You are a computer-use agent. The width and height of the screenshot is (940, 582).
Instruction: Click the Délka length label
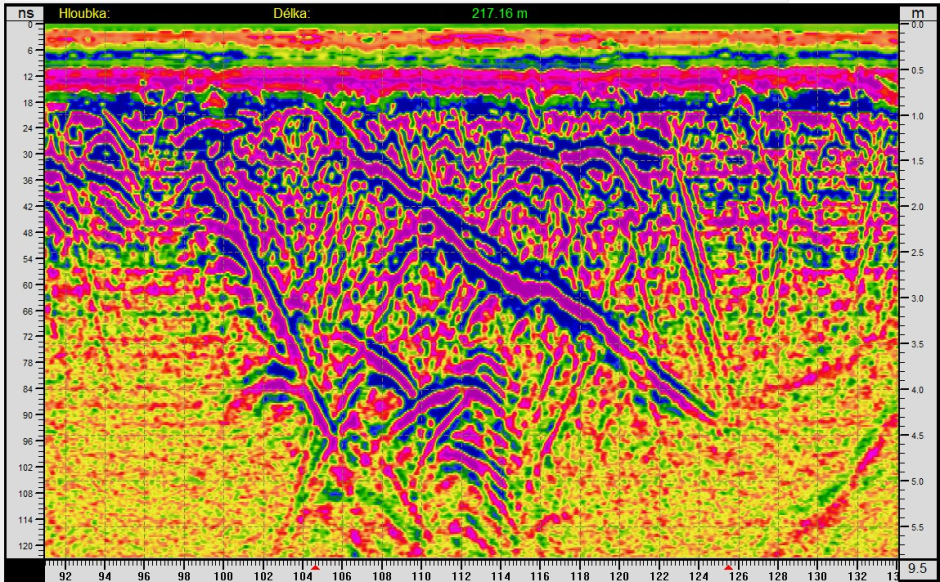pyautogui.click(x=292, y=13)
